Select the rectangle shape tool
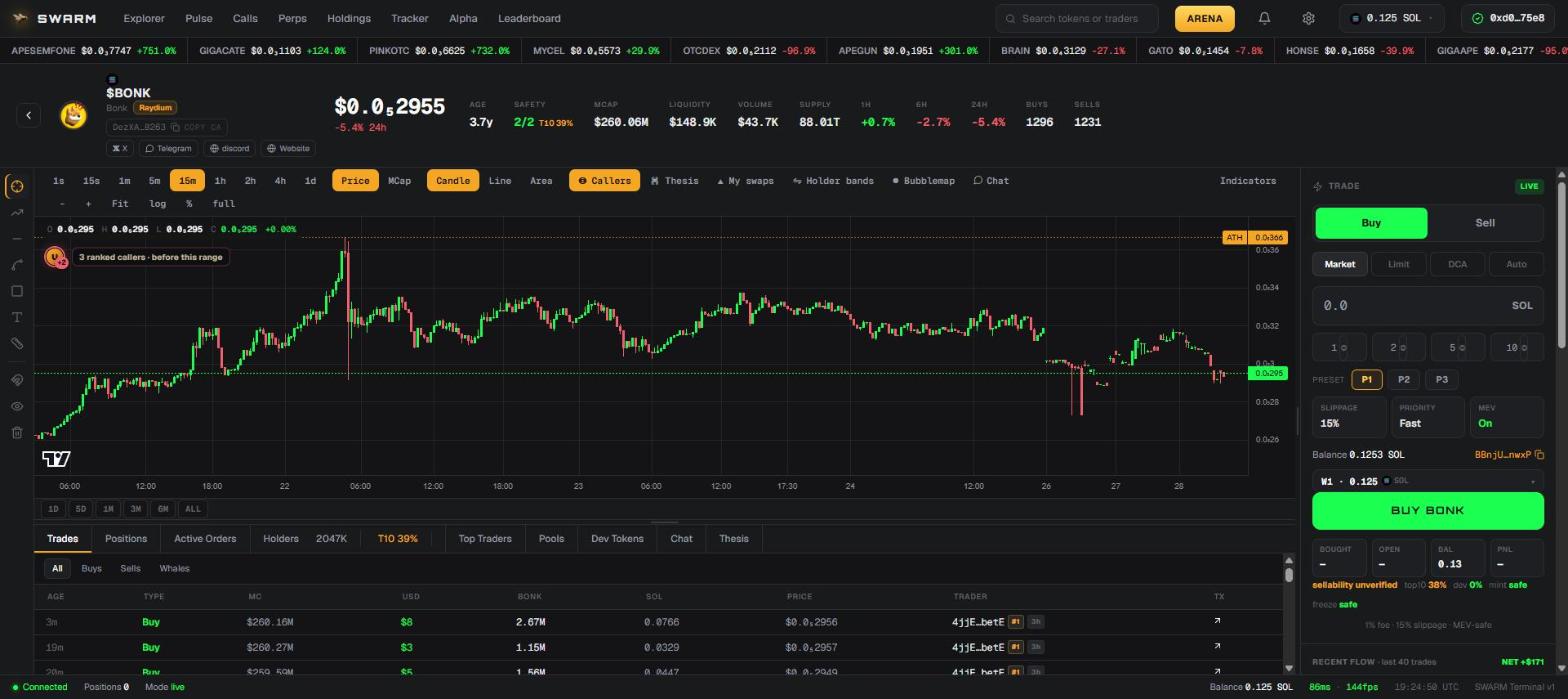The height and width of the screenshot is (699, 1568). (17, 291)
